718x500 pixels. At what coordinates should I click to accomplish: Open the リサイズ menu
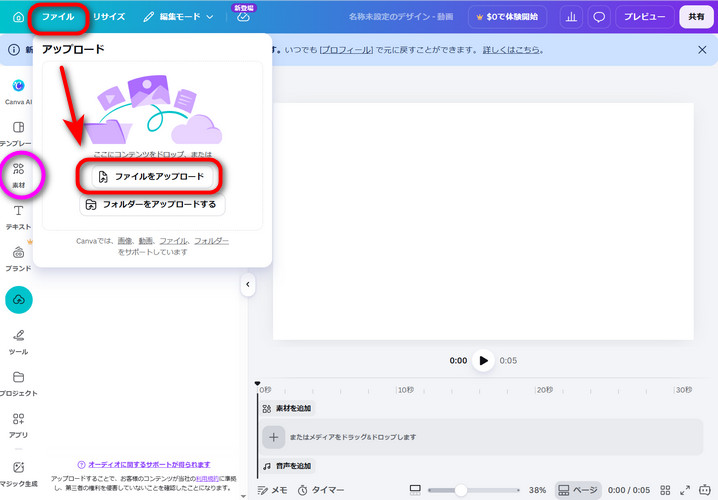click(x=109, y=17)
